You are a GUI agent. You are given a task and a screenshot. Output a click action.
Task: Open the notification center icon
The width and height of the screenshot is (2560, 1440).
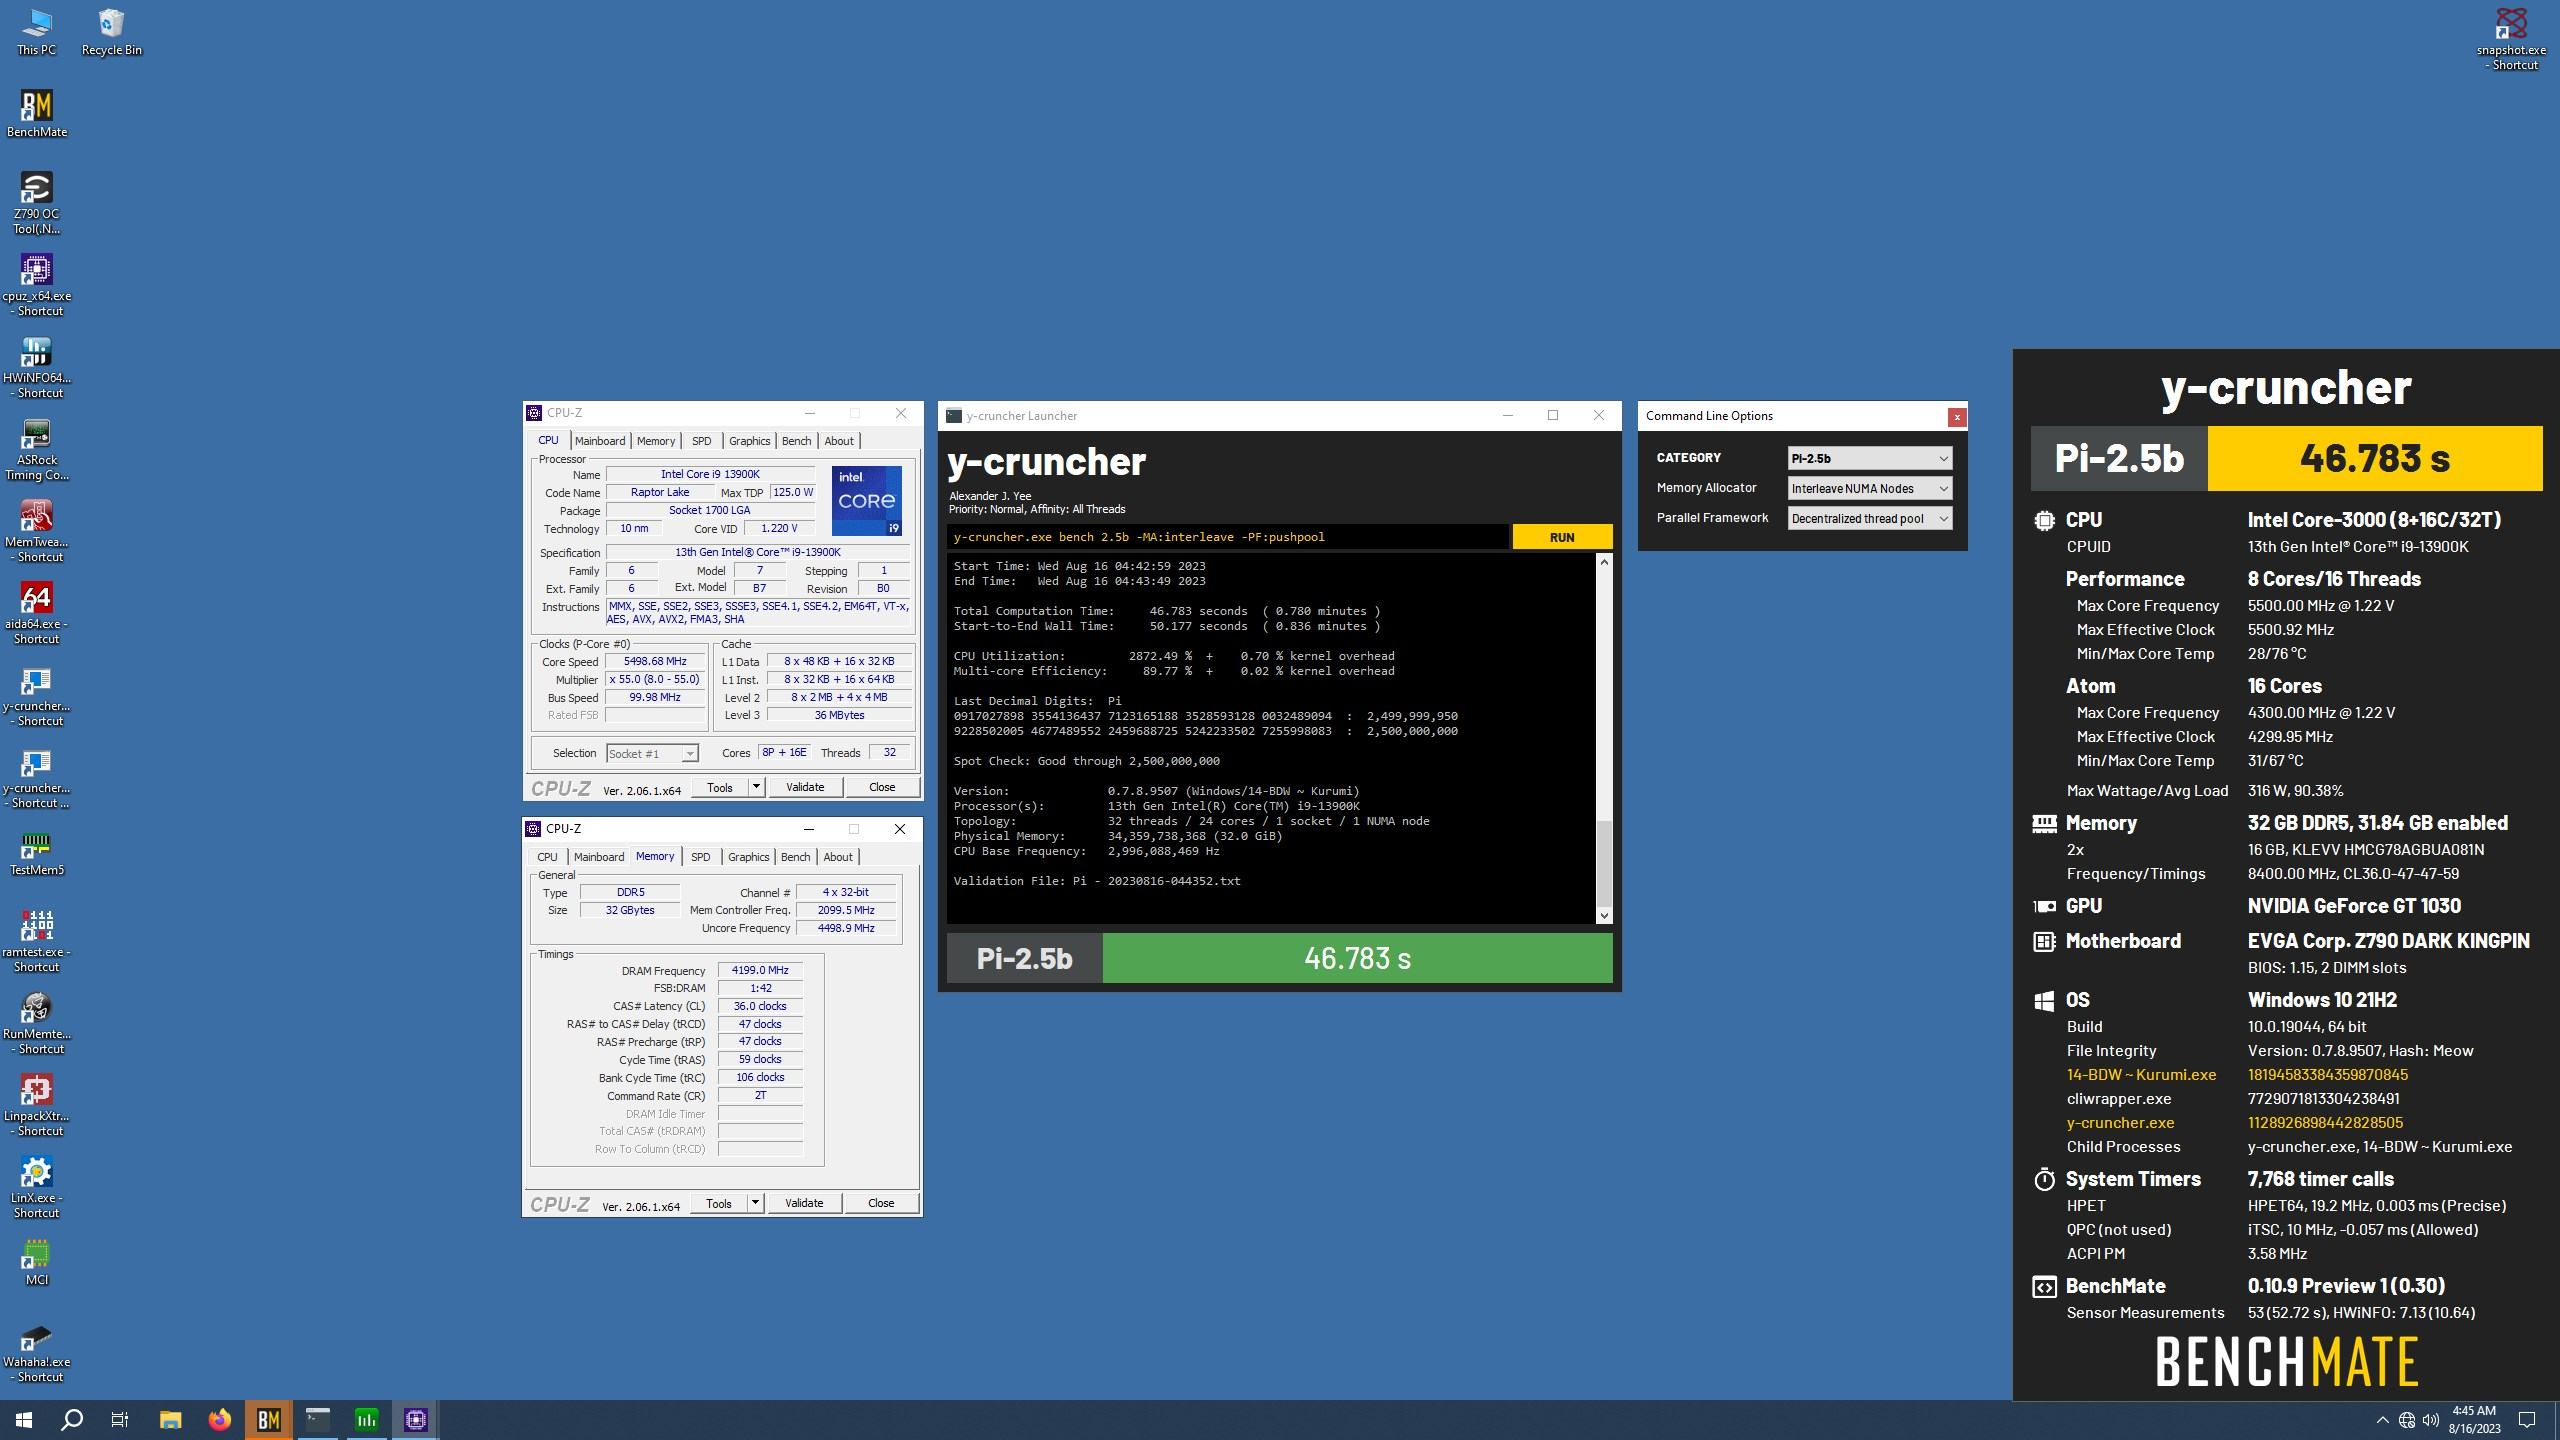[x=2527, y=1420]
